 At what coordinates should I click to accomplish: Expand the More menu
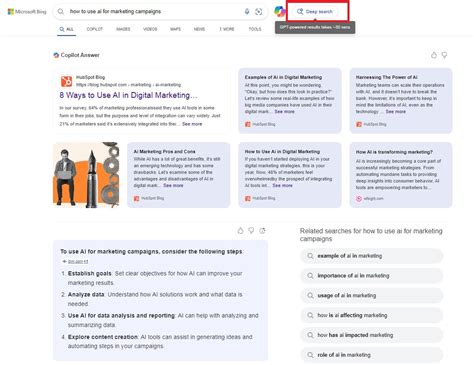tap(227, 29)
